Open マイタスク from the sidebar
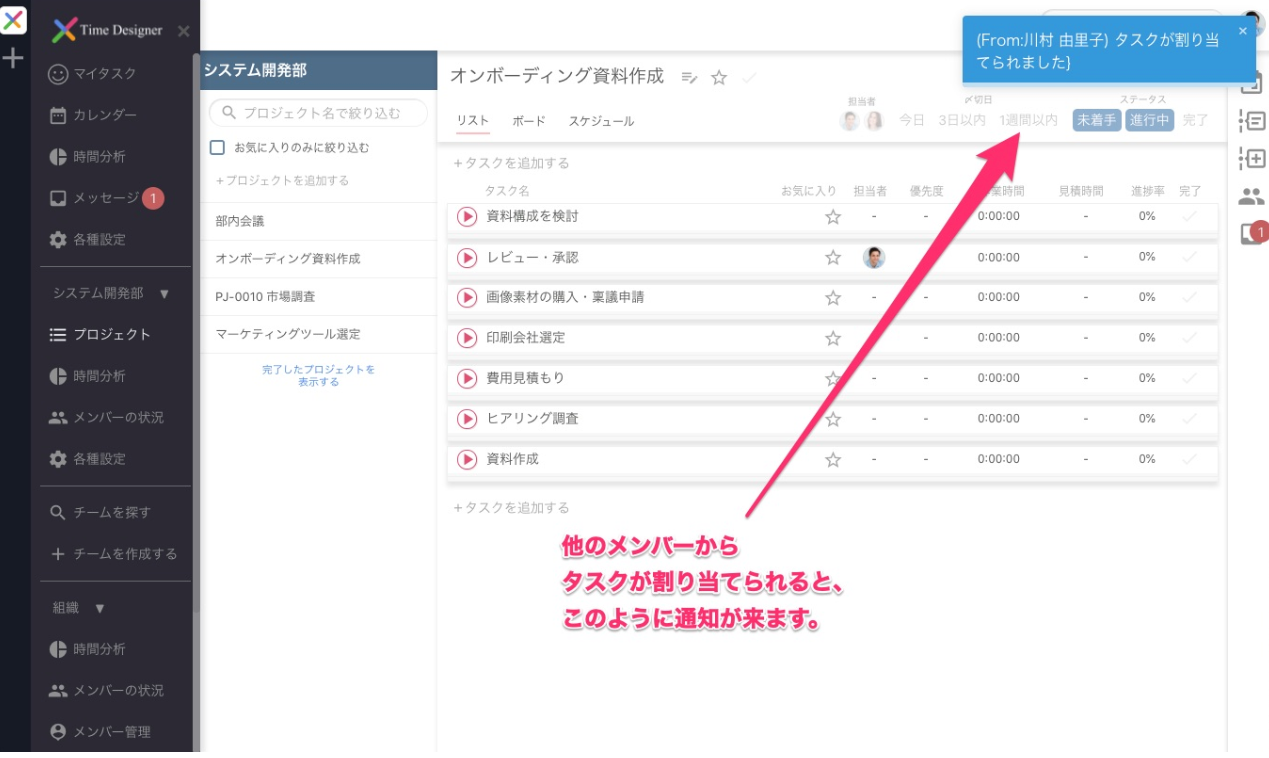Screen dimensions: 1269x758 90,72
